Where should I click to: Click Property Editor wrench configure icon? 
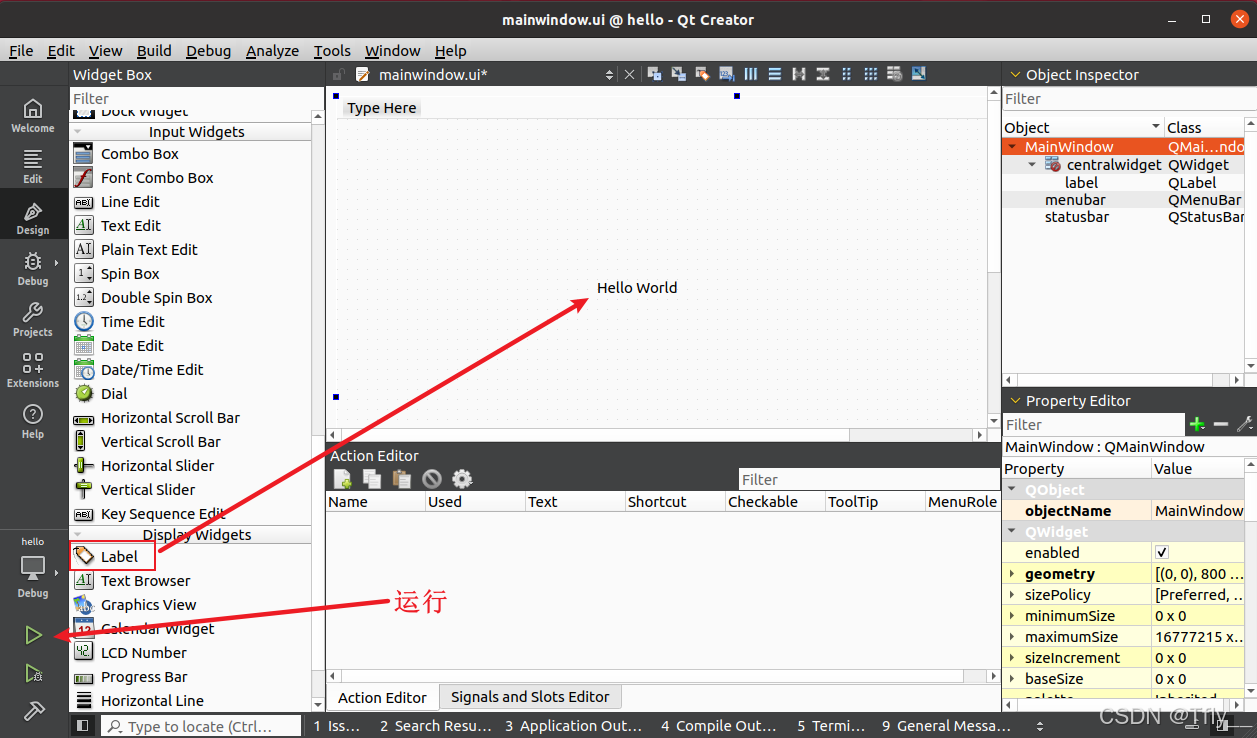1244,425
